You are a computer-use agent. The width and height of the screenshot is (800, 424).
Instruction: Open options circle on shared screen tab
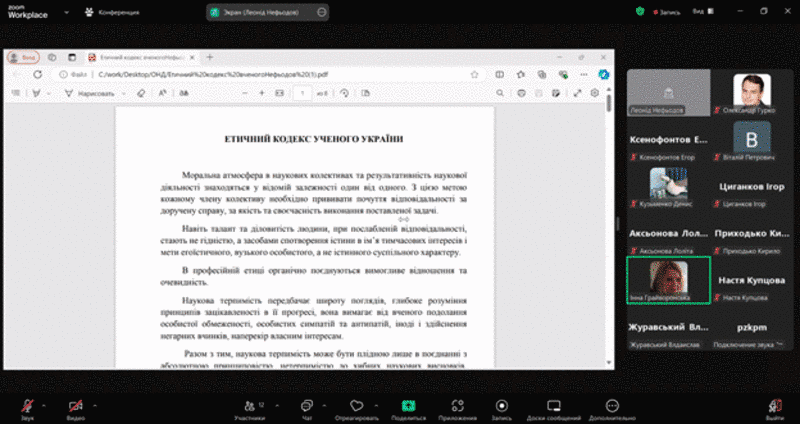[321, 12]
